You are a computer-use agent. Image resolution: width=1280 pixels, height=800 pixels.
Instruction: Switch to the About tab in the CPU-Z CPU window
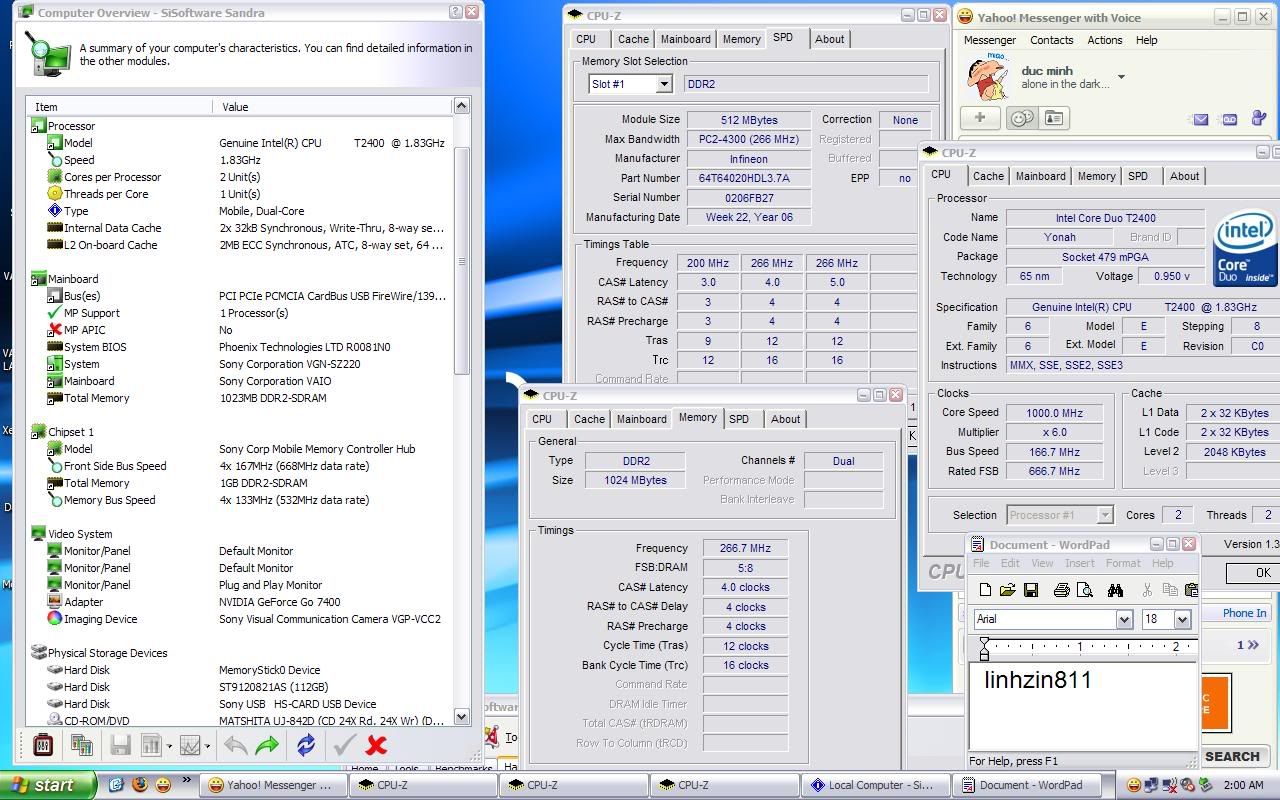point(1184,176)
